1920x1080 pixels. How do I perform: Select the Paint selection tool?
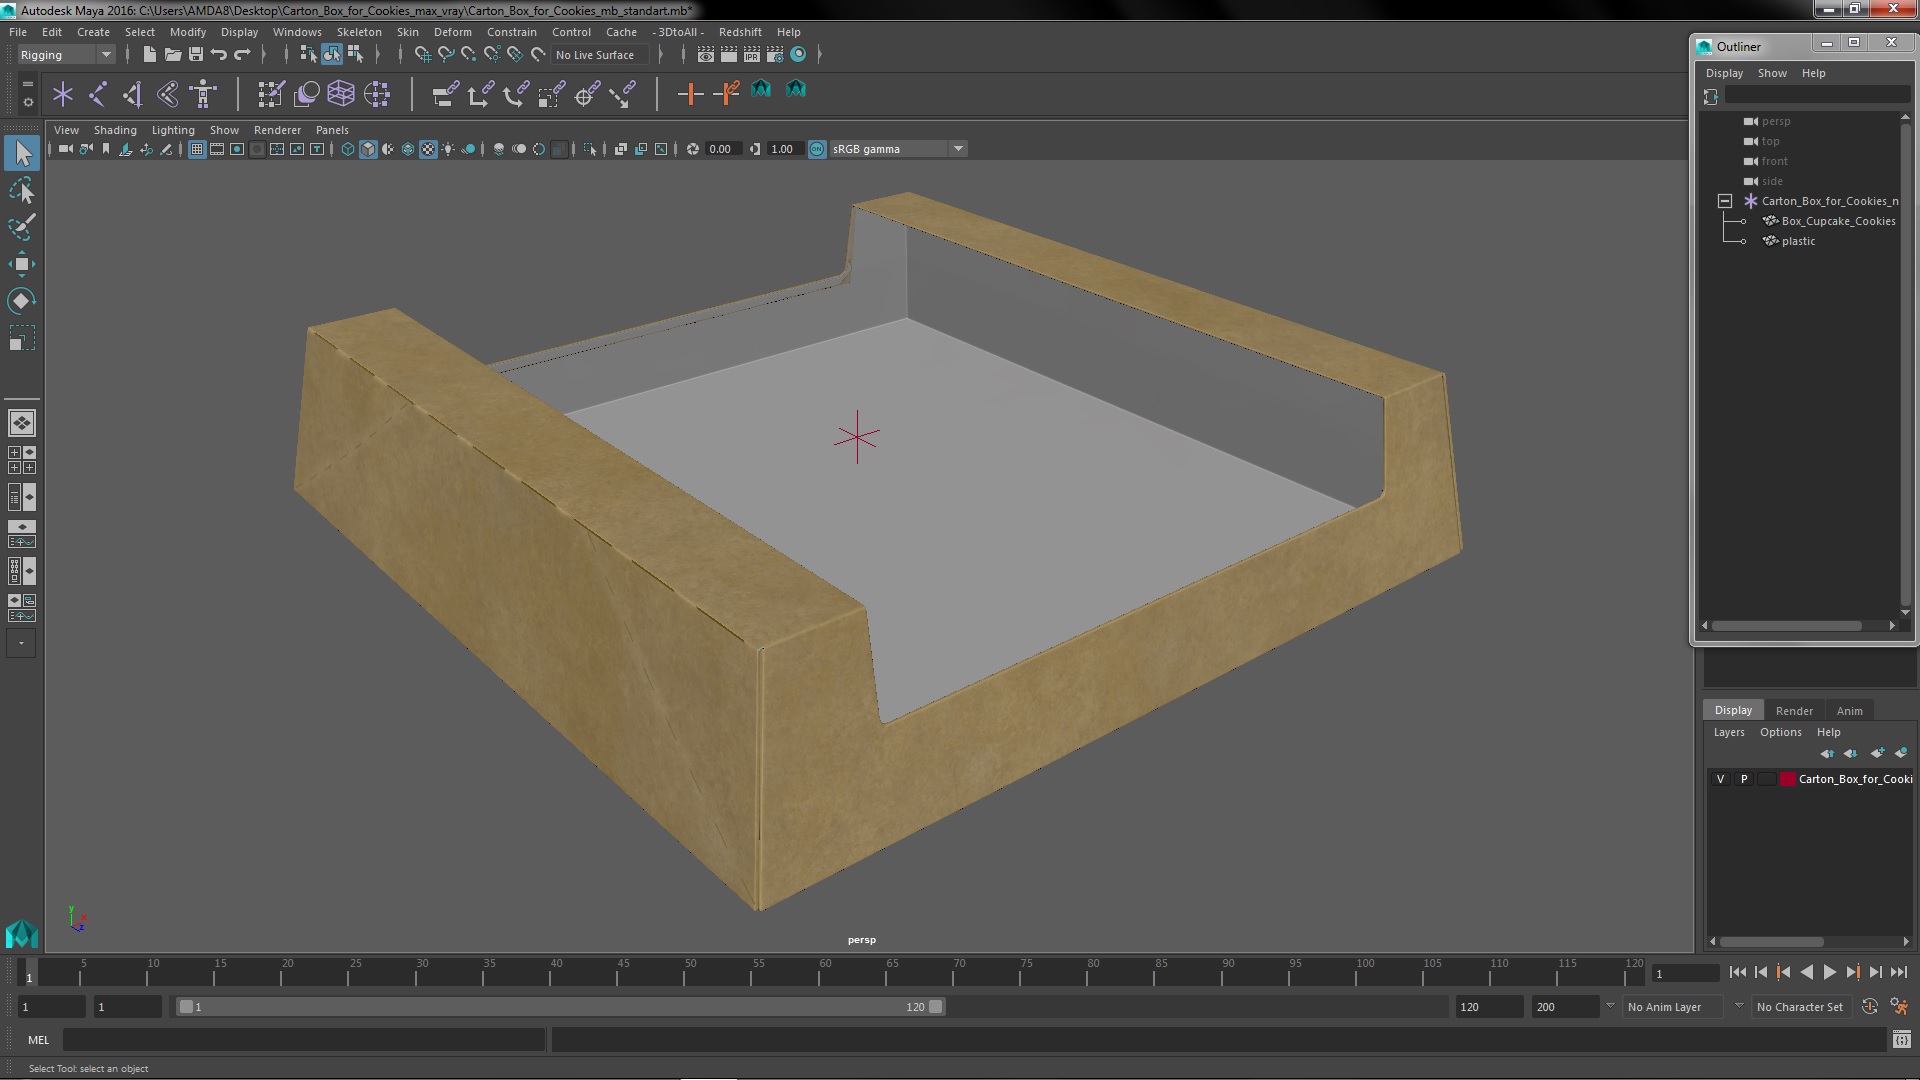tap(21, 227)
